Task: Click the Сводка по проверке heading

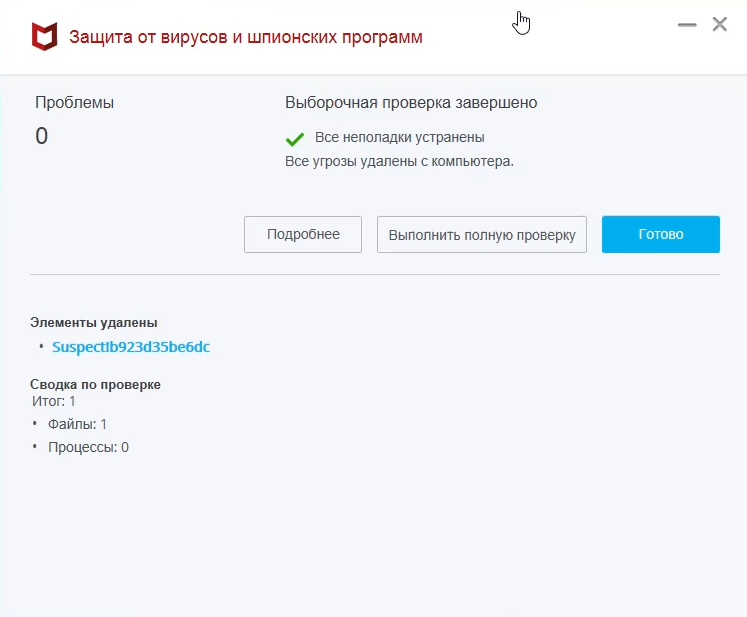Action: click(95, 384)
